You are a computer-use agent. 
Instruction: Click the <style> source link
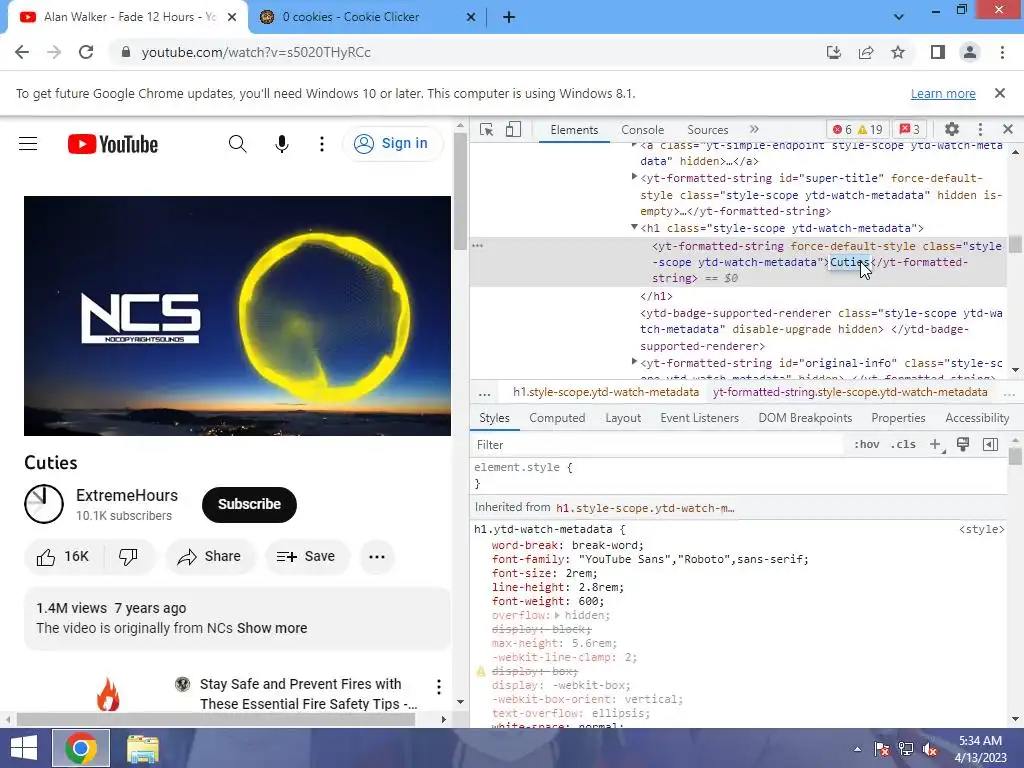click(982, 530)
